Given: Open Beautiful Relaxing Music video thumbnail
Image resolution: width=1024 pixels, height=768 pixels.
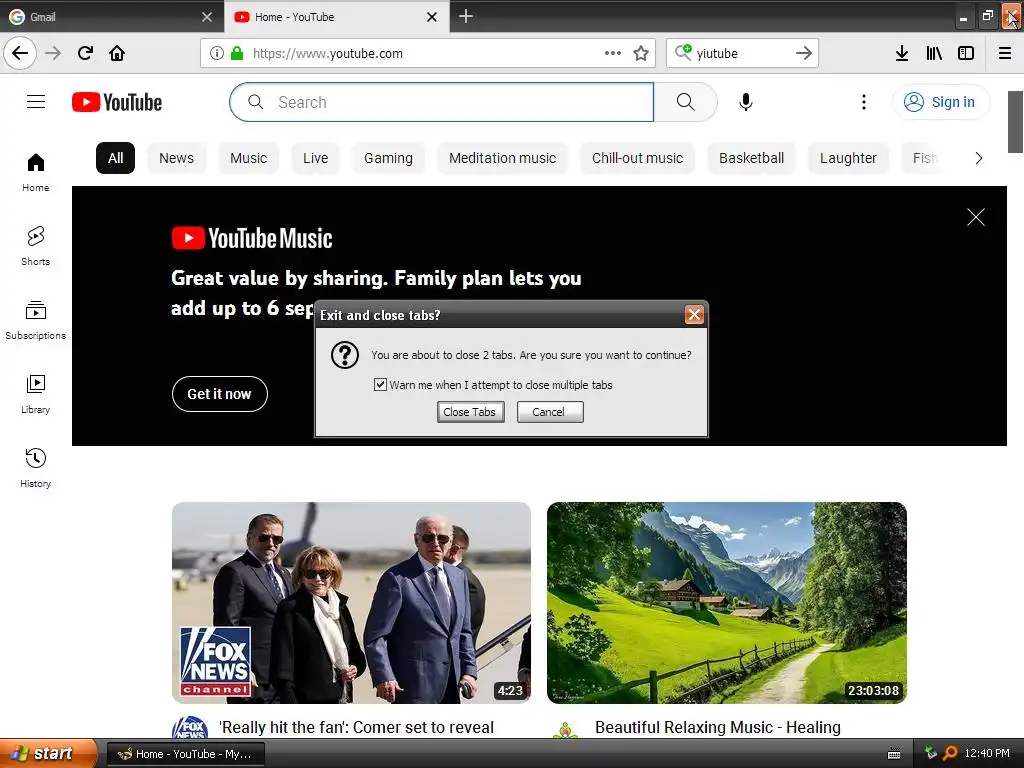Looking at the screenshot, I should pyautogui.click(x=726, y=602).
